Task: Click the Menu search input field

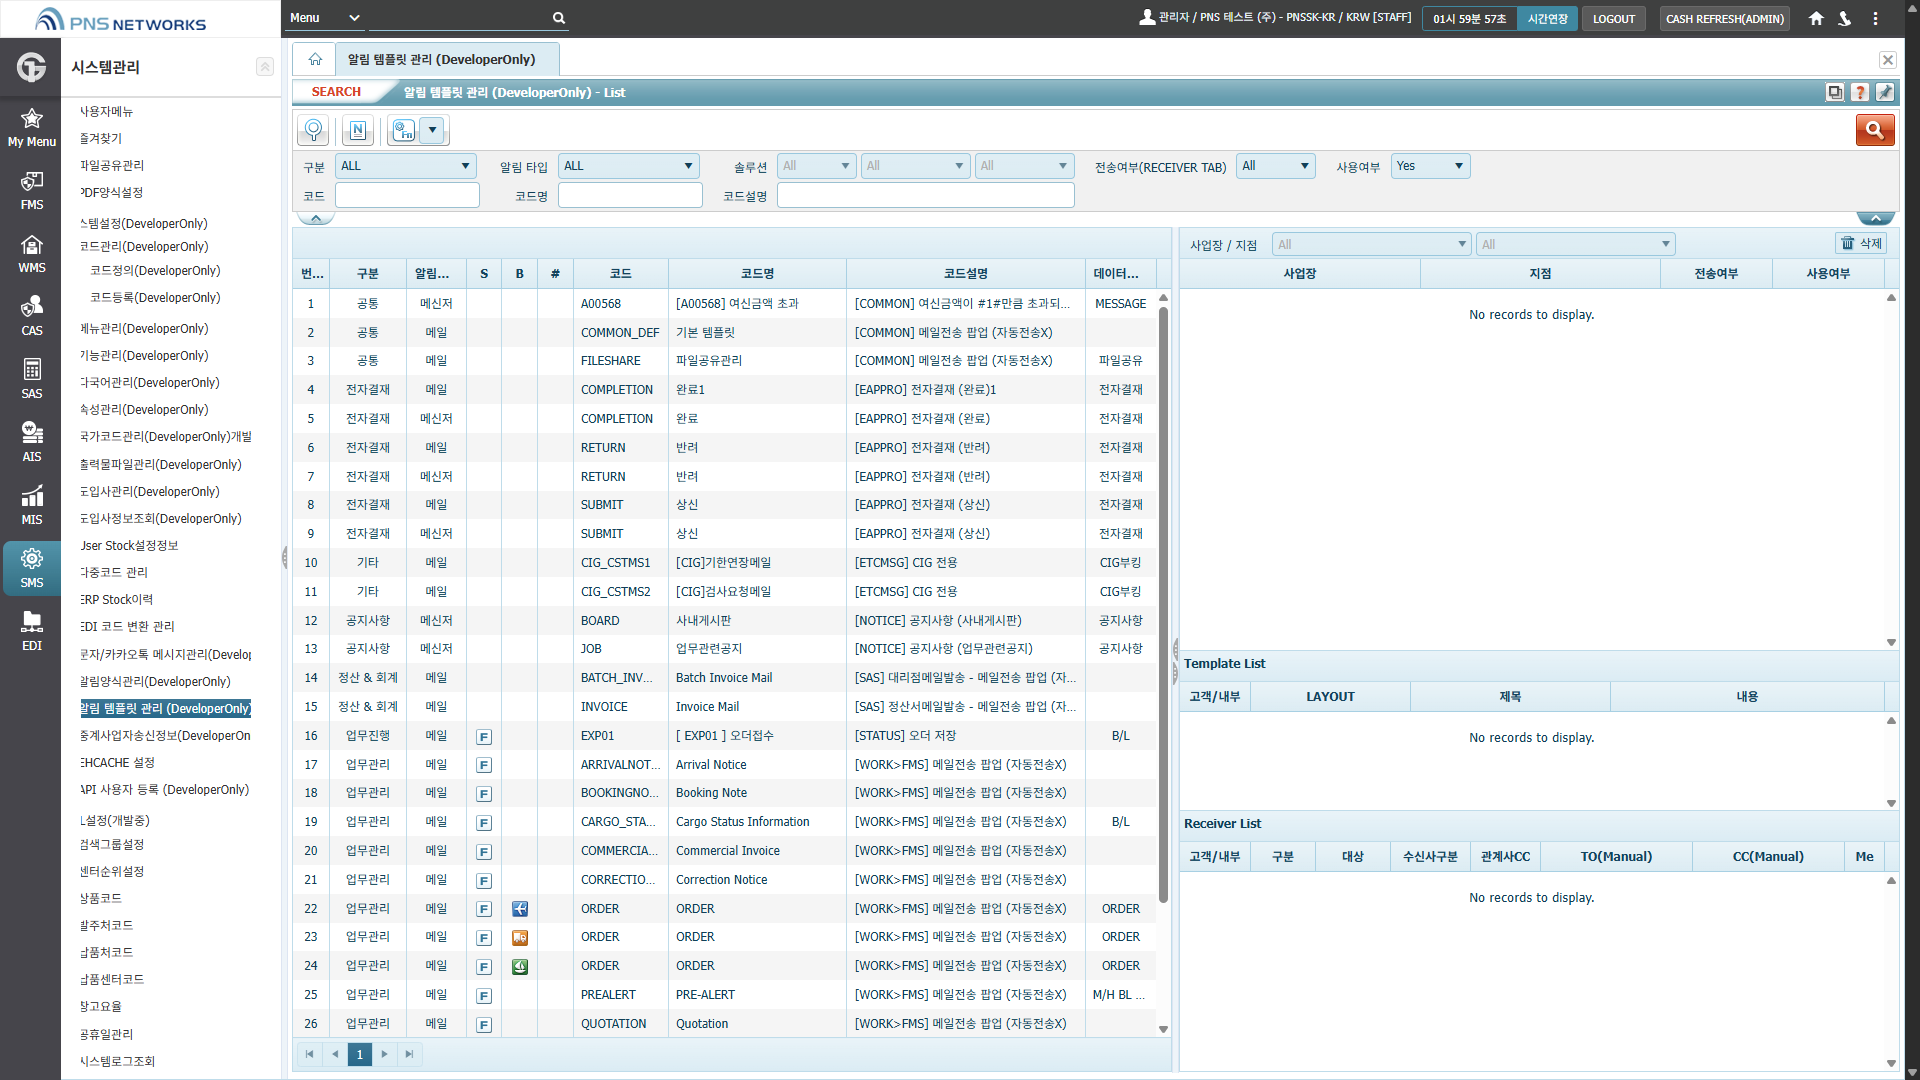Action: 460,18
